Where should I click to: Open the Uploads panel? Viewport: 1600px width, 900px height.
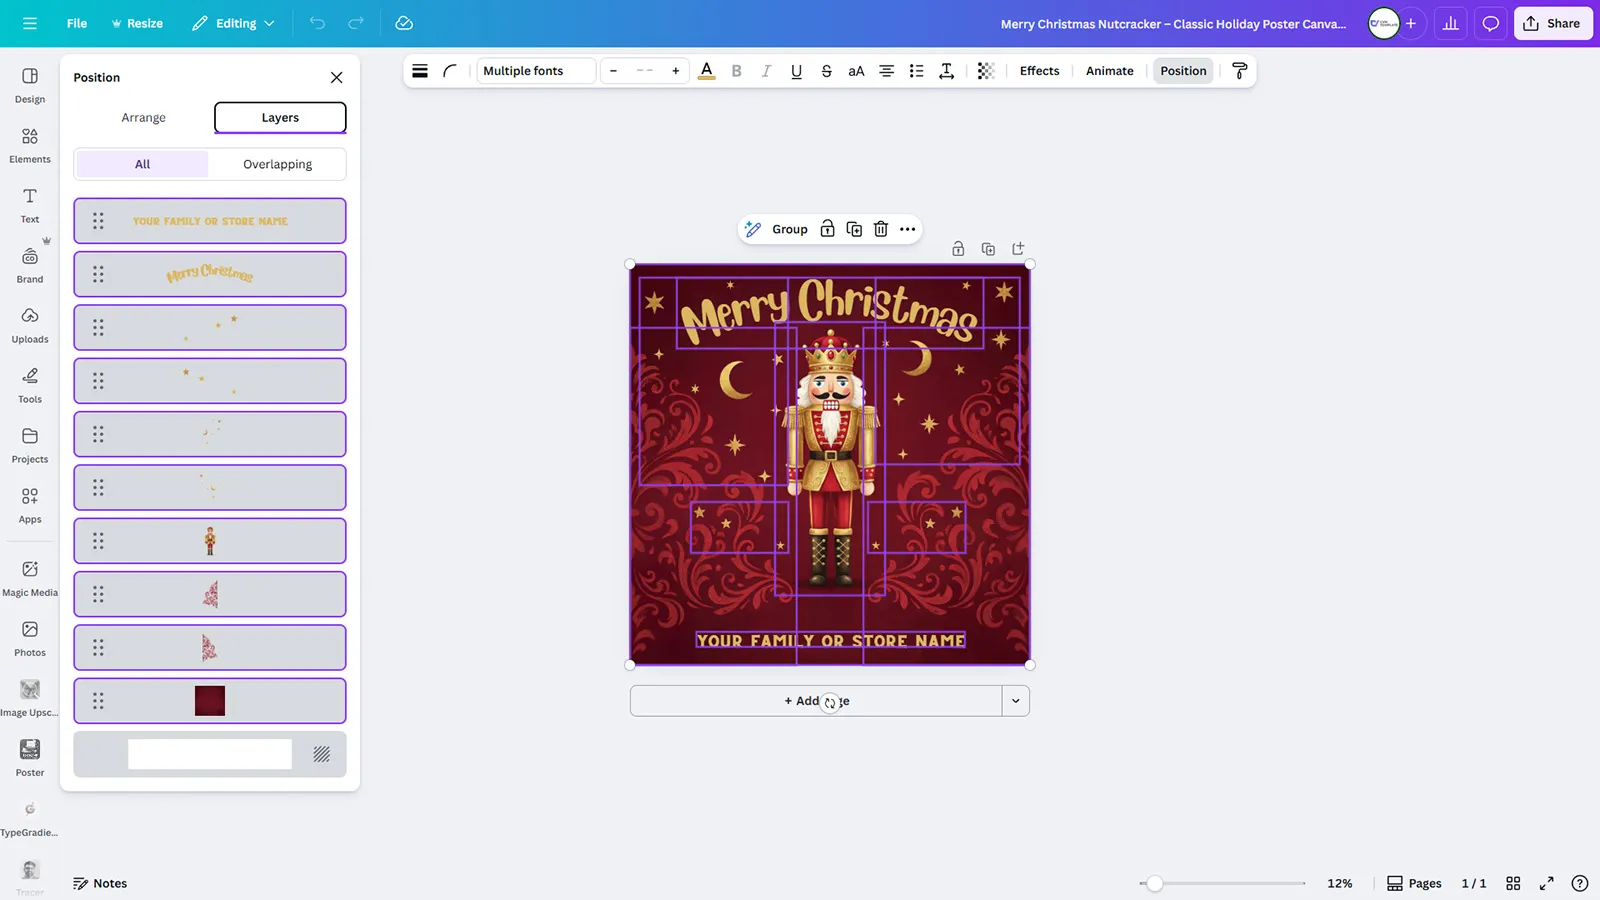tap(29, 325)
